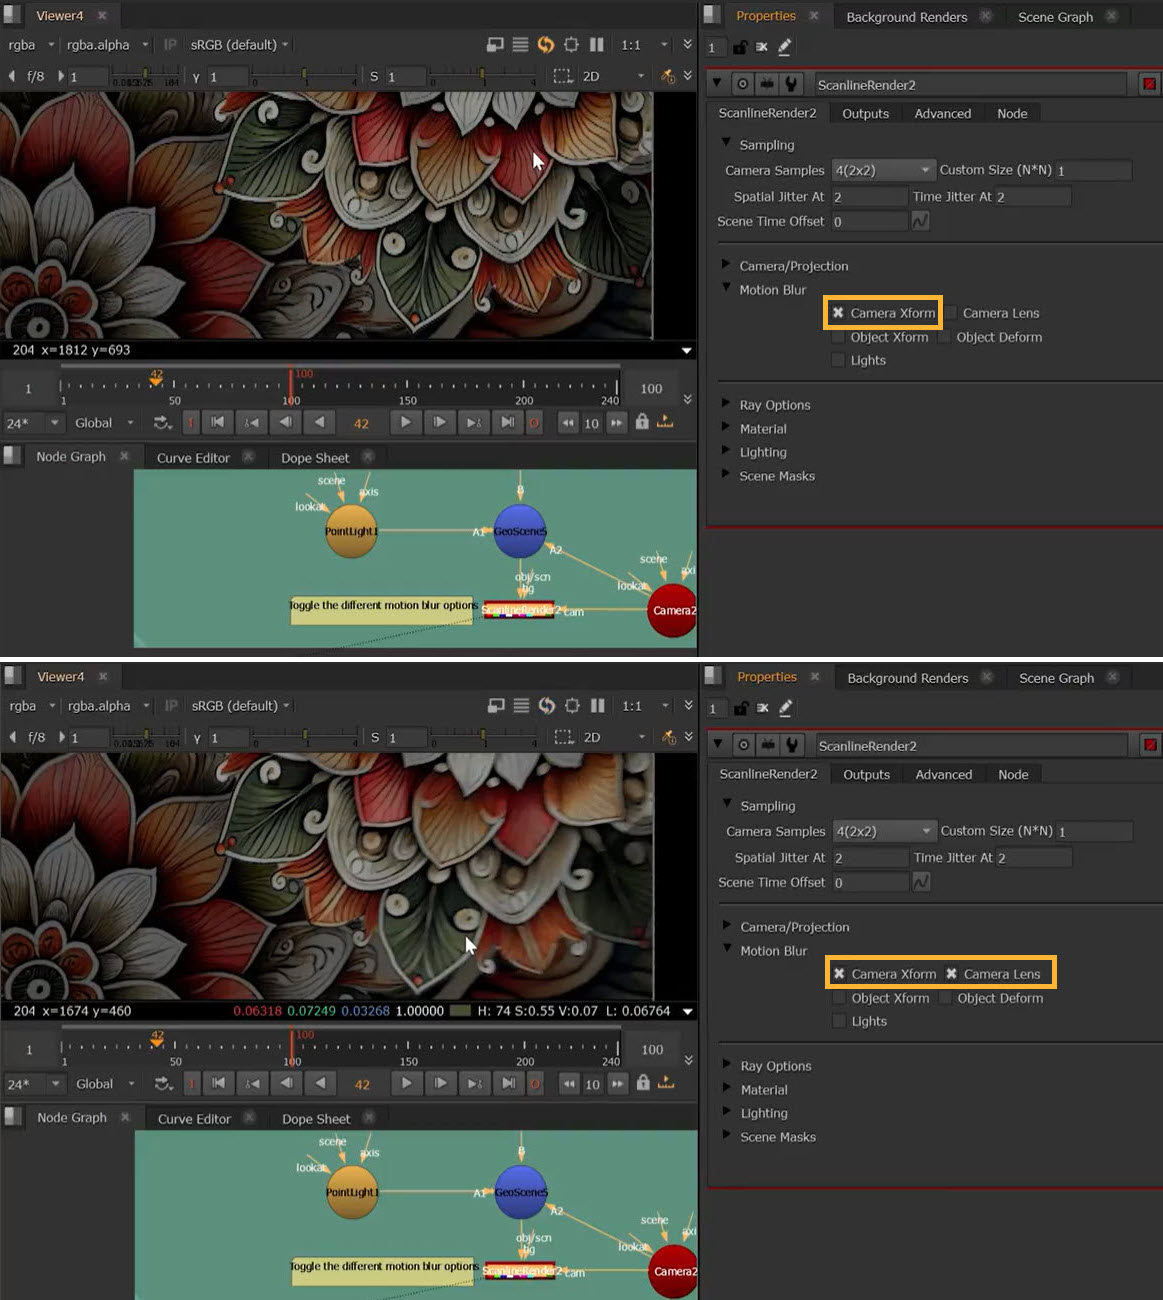1163x1300 pixels.
Task: Enable Object Xform checkbox in upper screenshot
Action: click(838, 337)
